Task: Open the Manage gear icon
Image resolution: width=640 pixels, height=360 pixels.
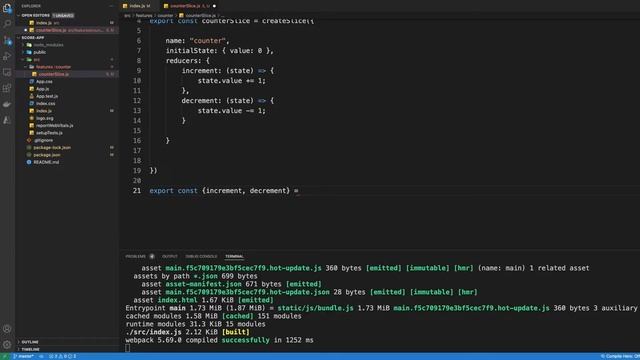Action: 7,344
